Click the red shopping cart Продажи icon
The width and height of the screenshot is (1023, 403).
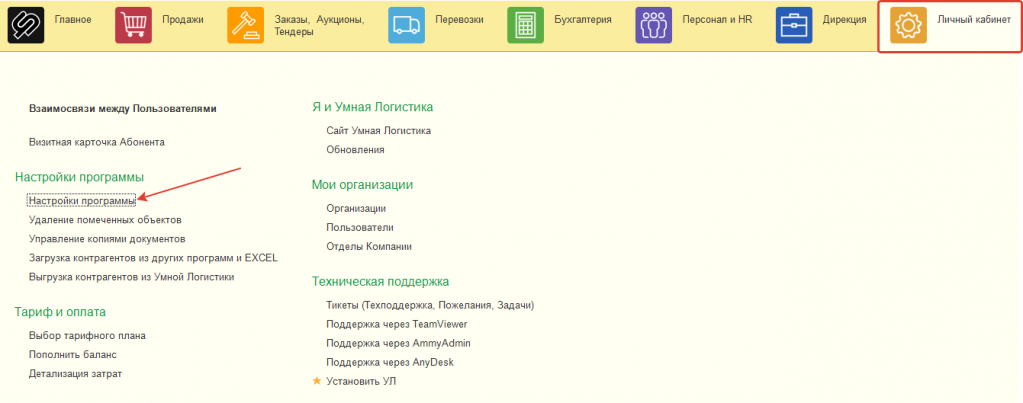point(134,25)
